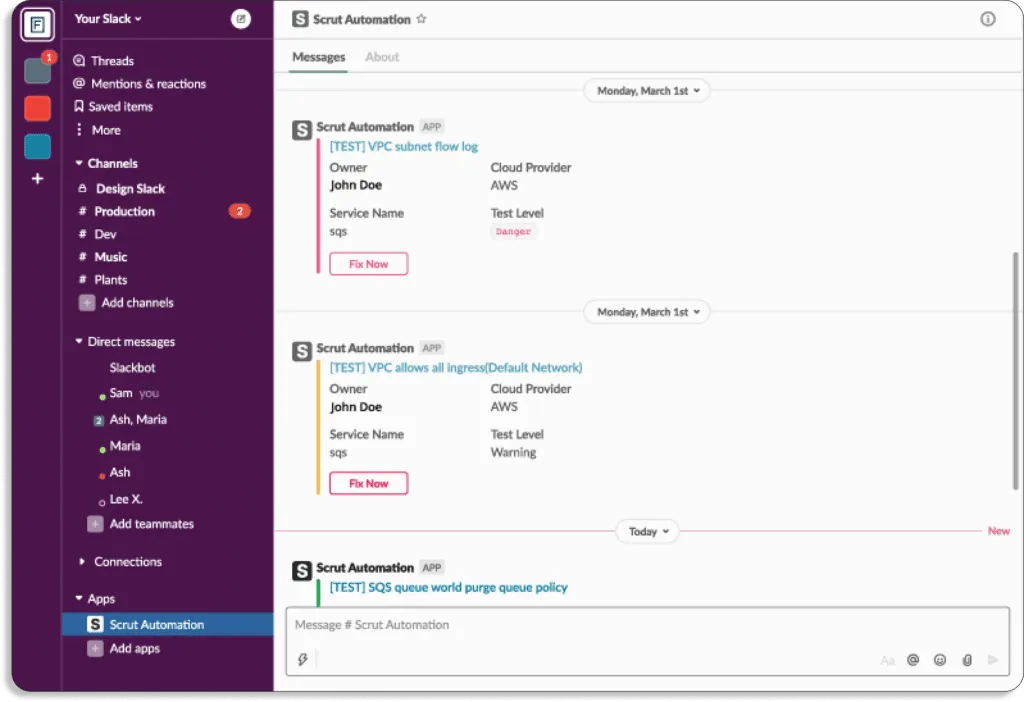Open the emoji picker icon
Viewport: 1024px width, 702px height.
click(940, 660)
